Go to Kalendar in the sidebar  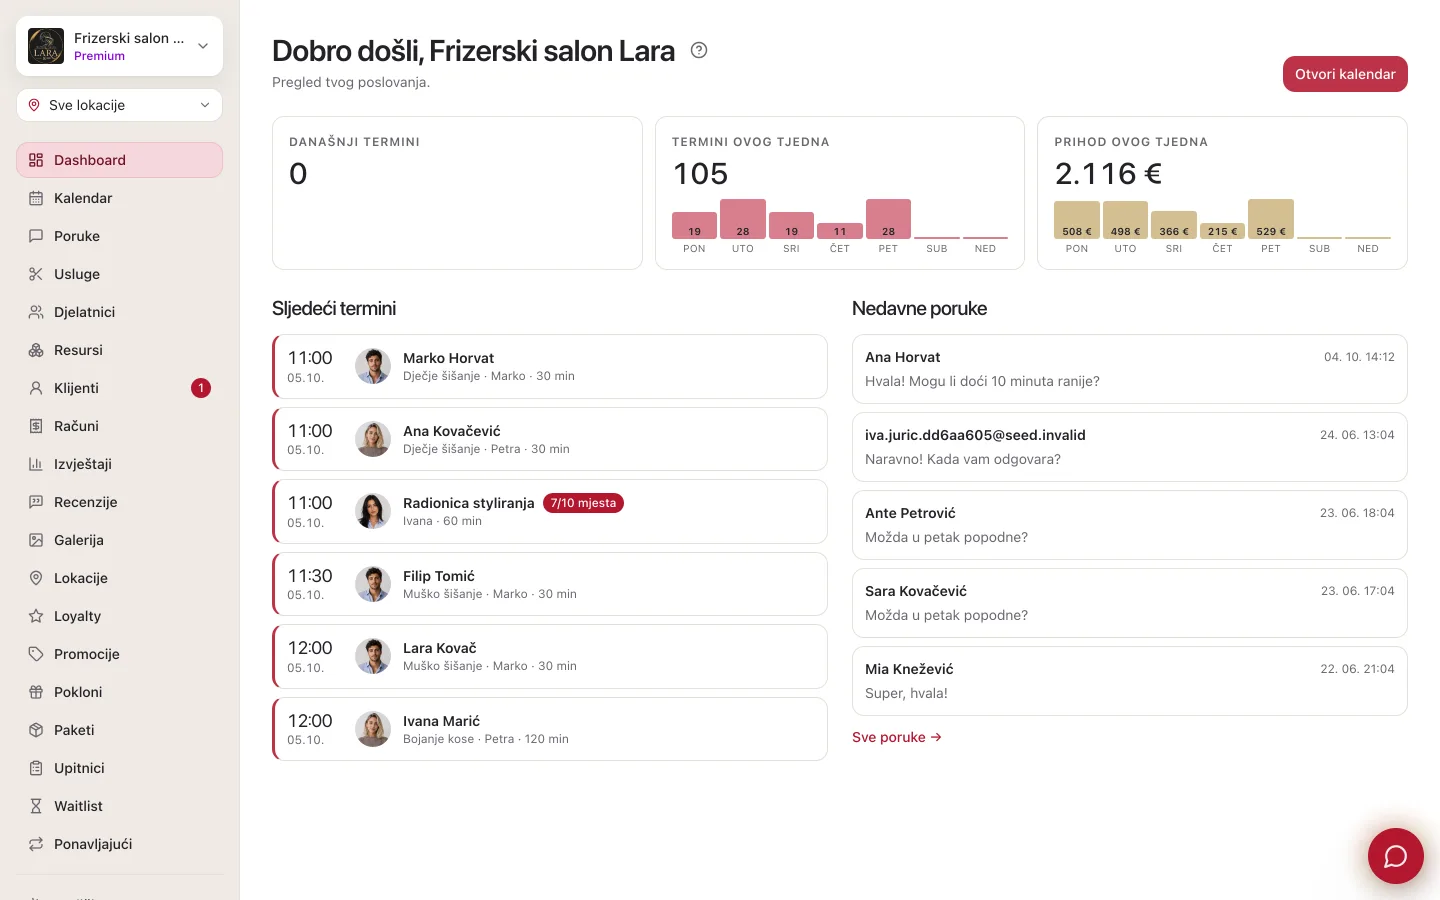pyautogui.click(x=120, y=198)
